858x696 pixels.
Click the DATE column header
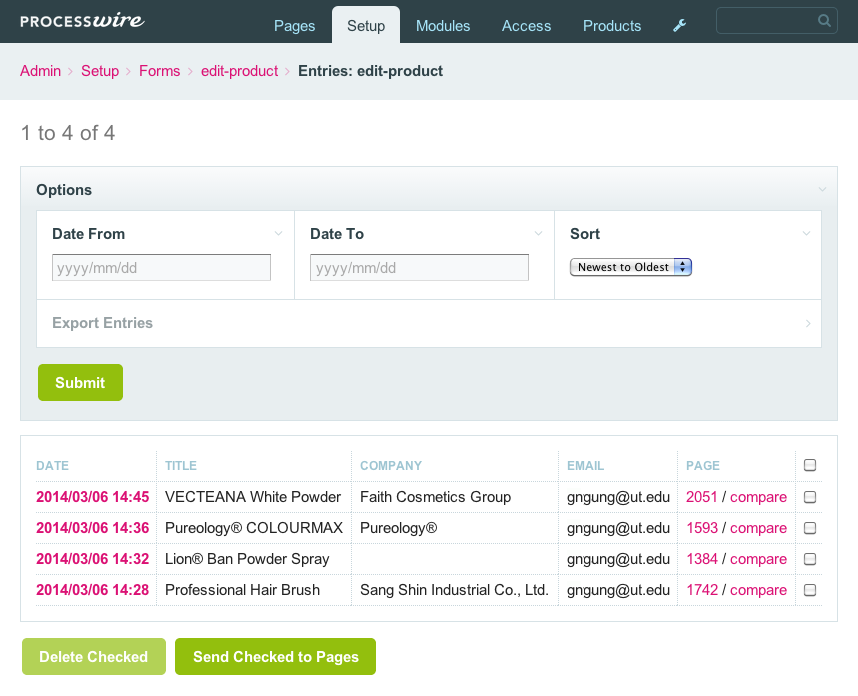tap(53, 466)
